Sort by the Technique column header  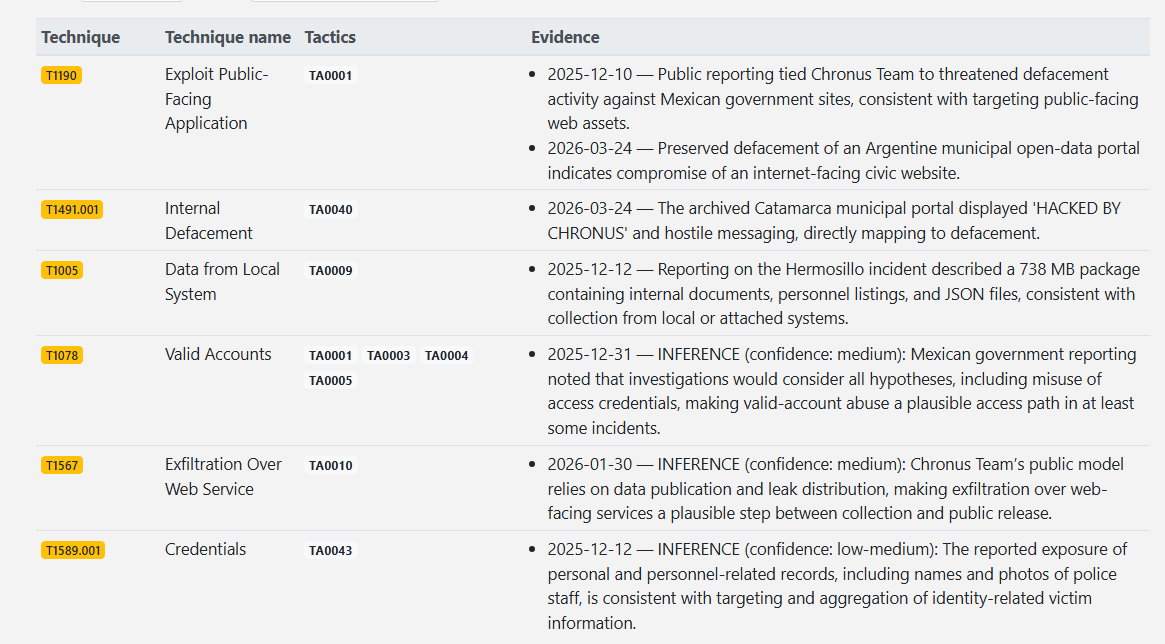pos(80,37)
